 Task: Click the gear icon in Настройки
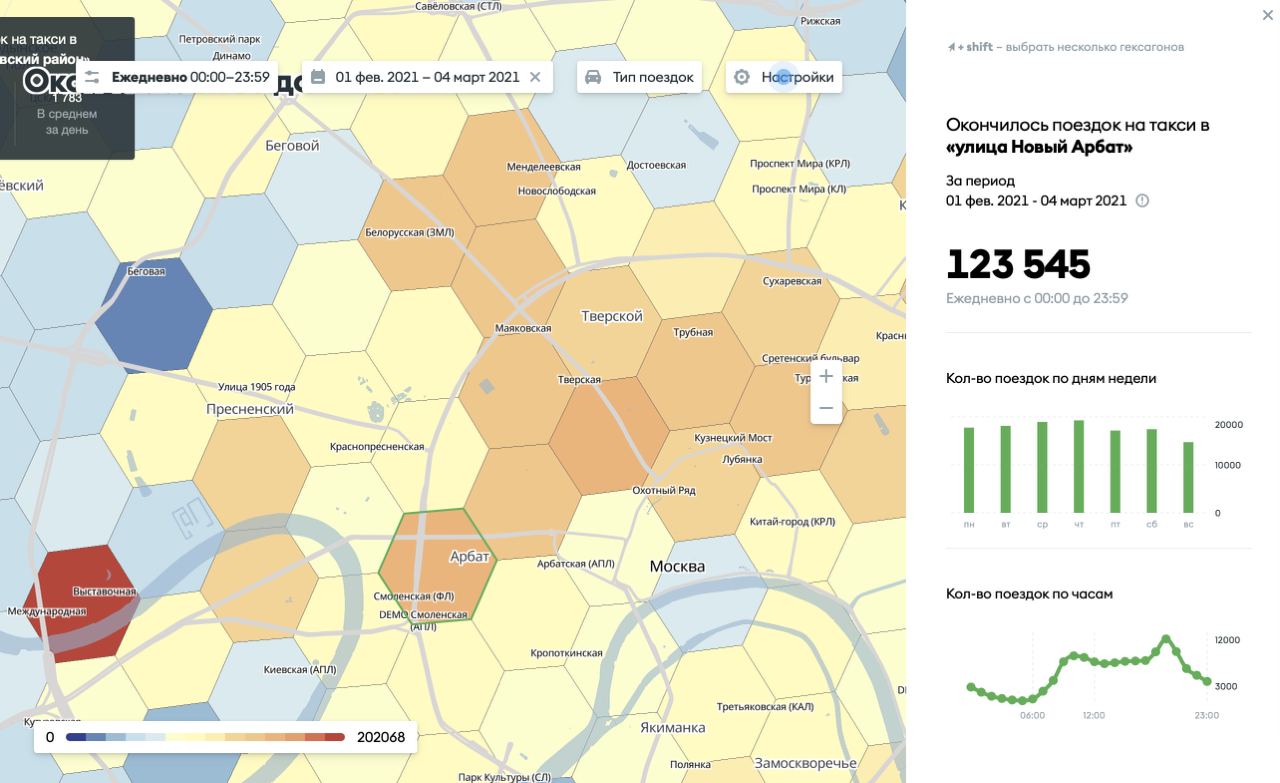coord(742,77)
